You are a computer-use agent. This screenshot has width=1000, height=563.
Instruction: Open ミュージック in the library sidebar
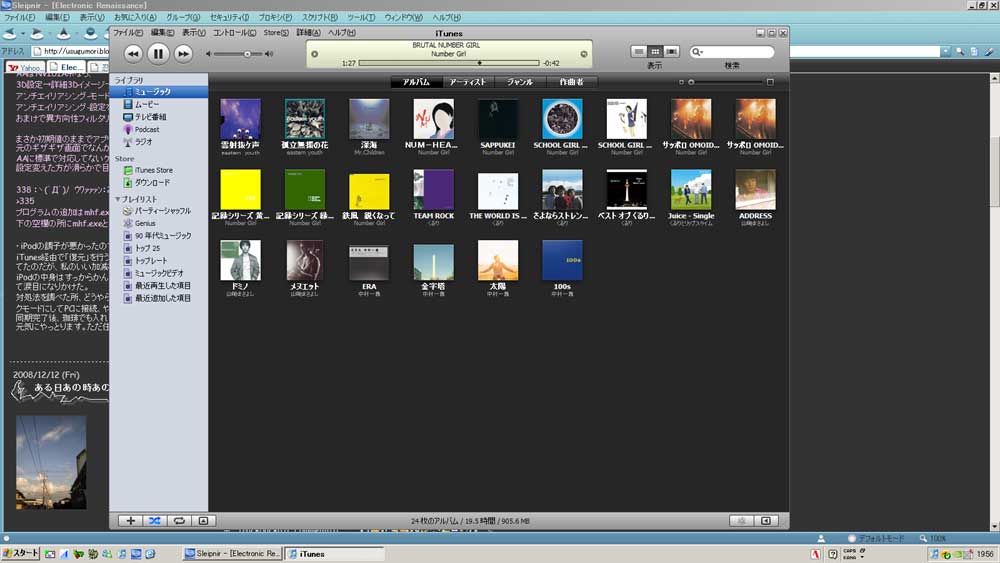click(x=159, y=92)
